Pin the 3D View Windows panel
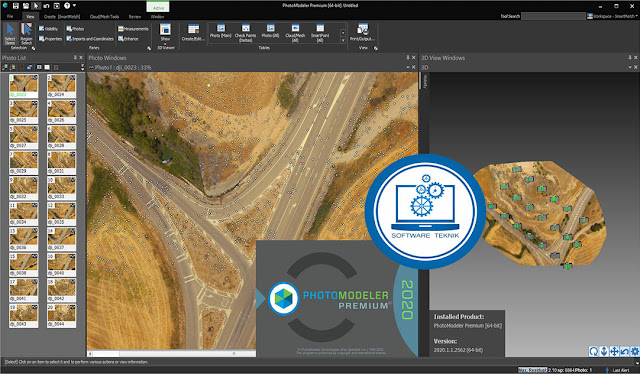The image size is (640, 374). [630, 58]
